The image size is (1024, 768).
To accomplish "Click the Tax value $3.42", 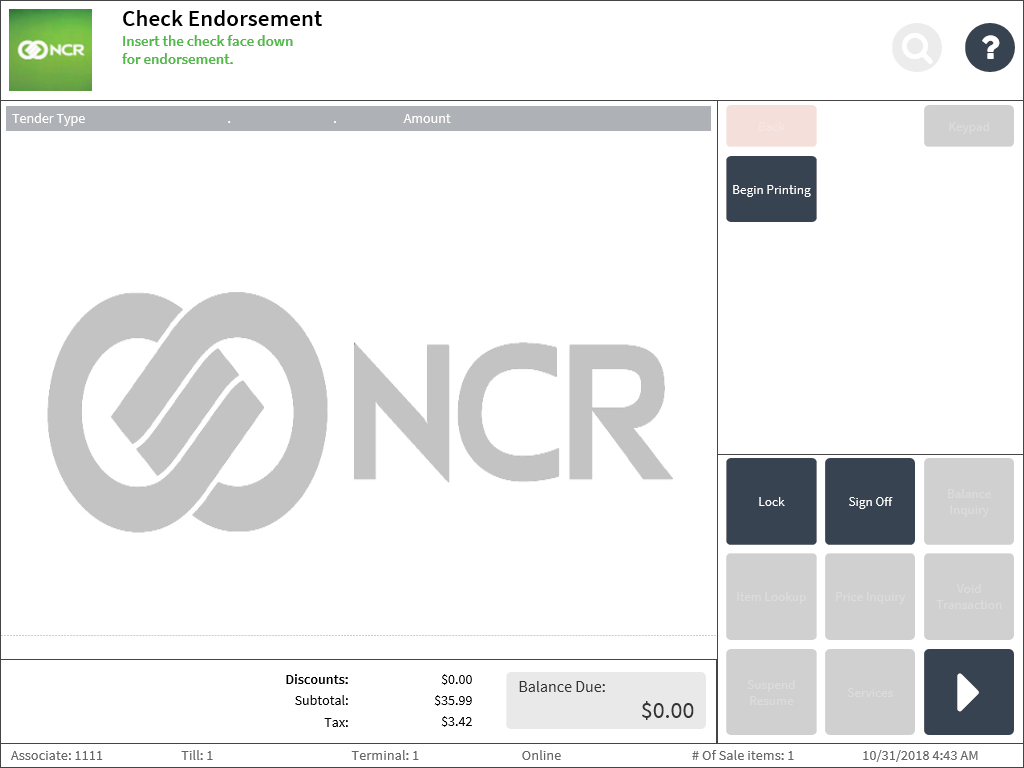I will point(456,722).
